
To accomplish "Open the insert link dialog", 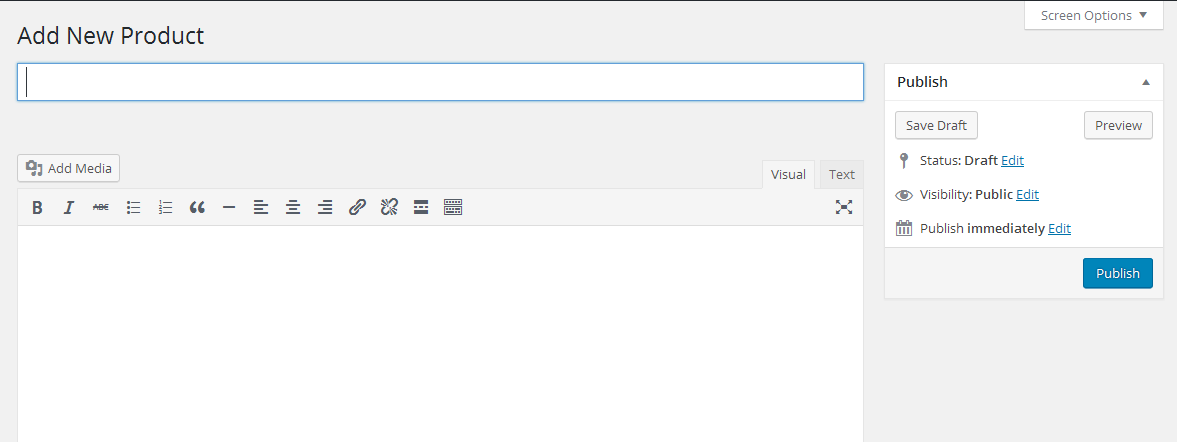I will (357, 208).
